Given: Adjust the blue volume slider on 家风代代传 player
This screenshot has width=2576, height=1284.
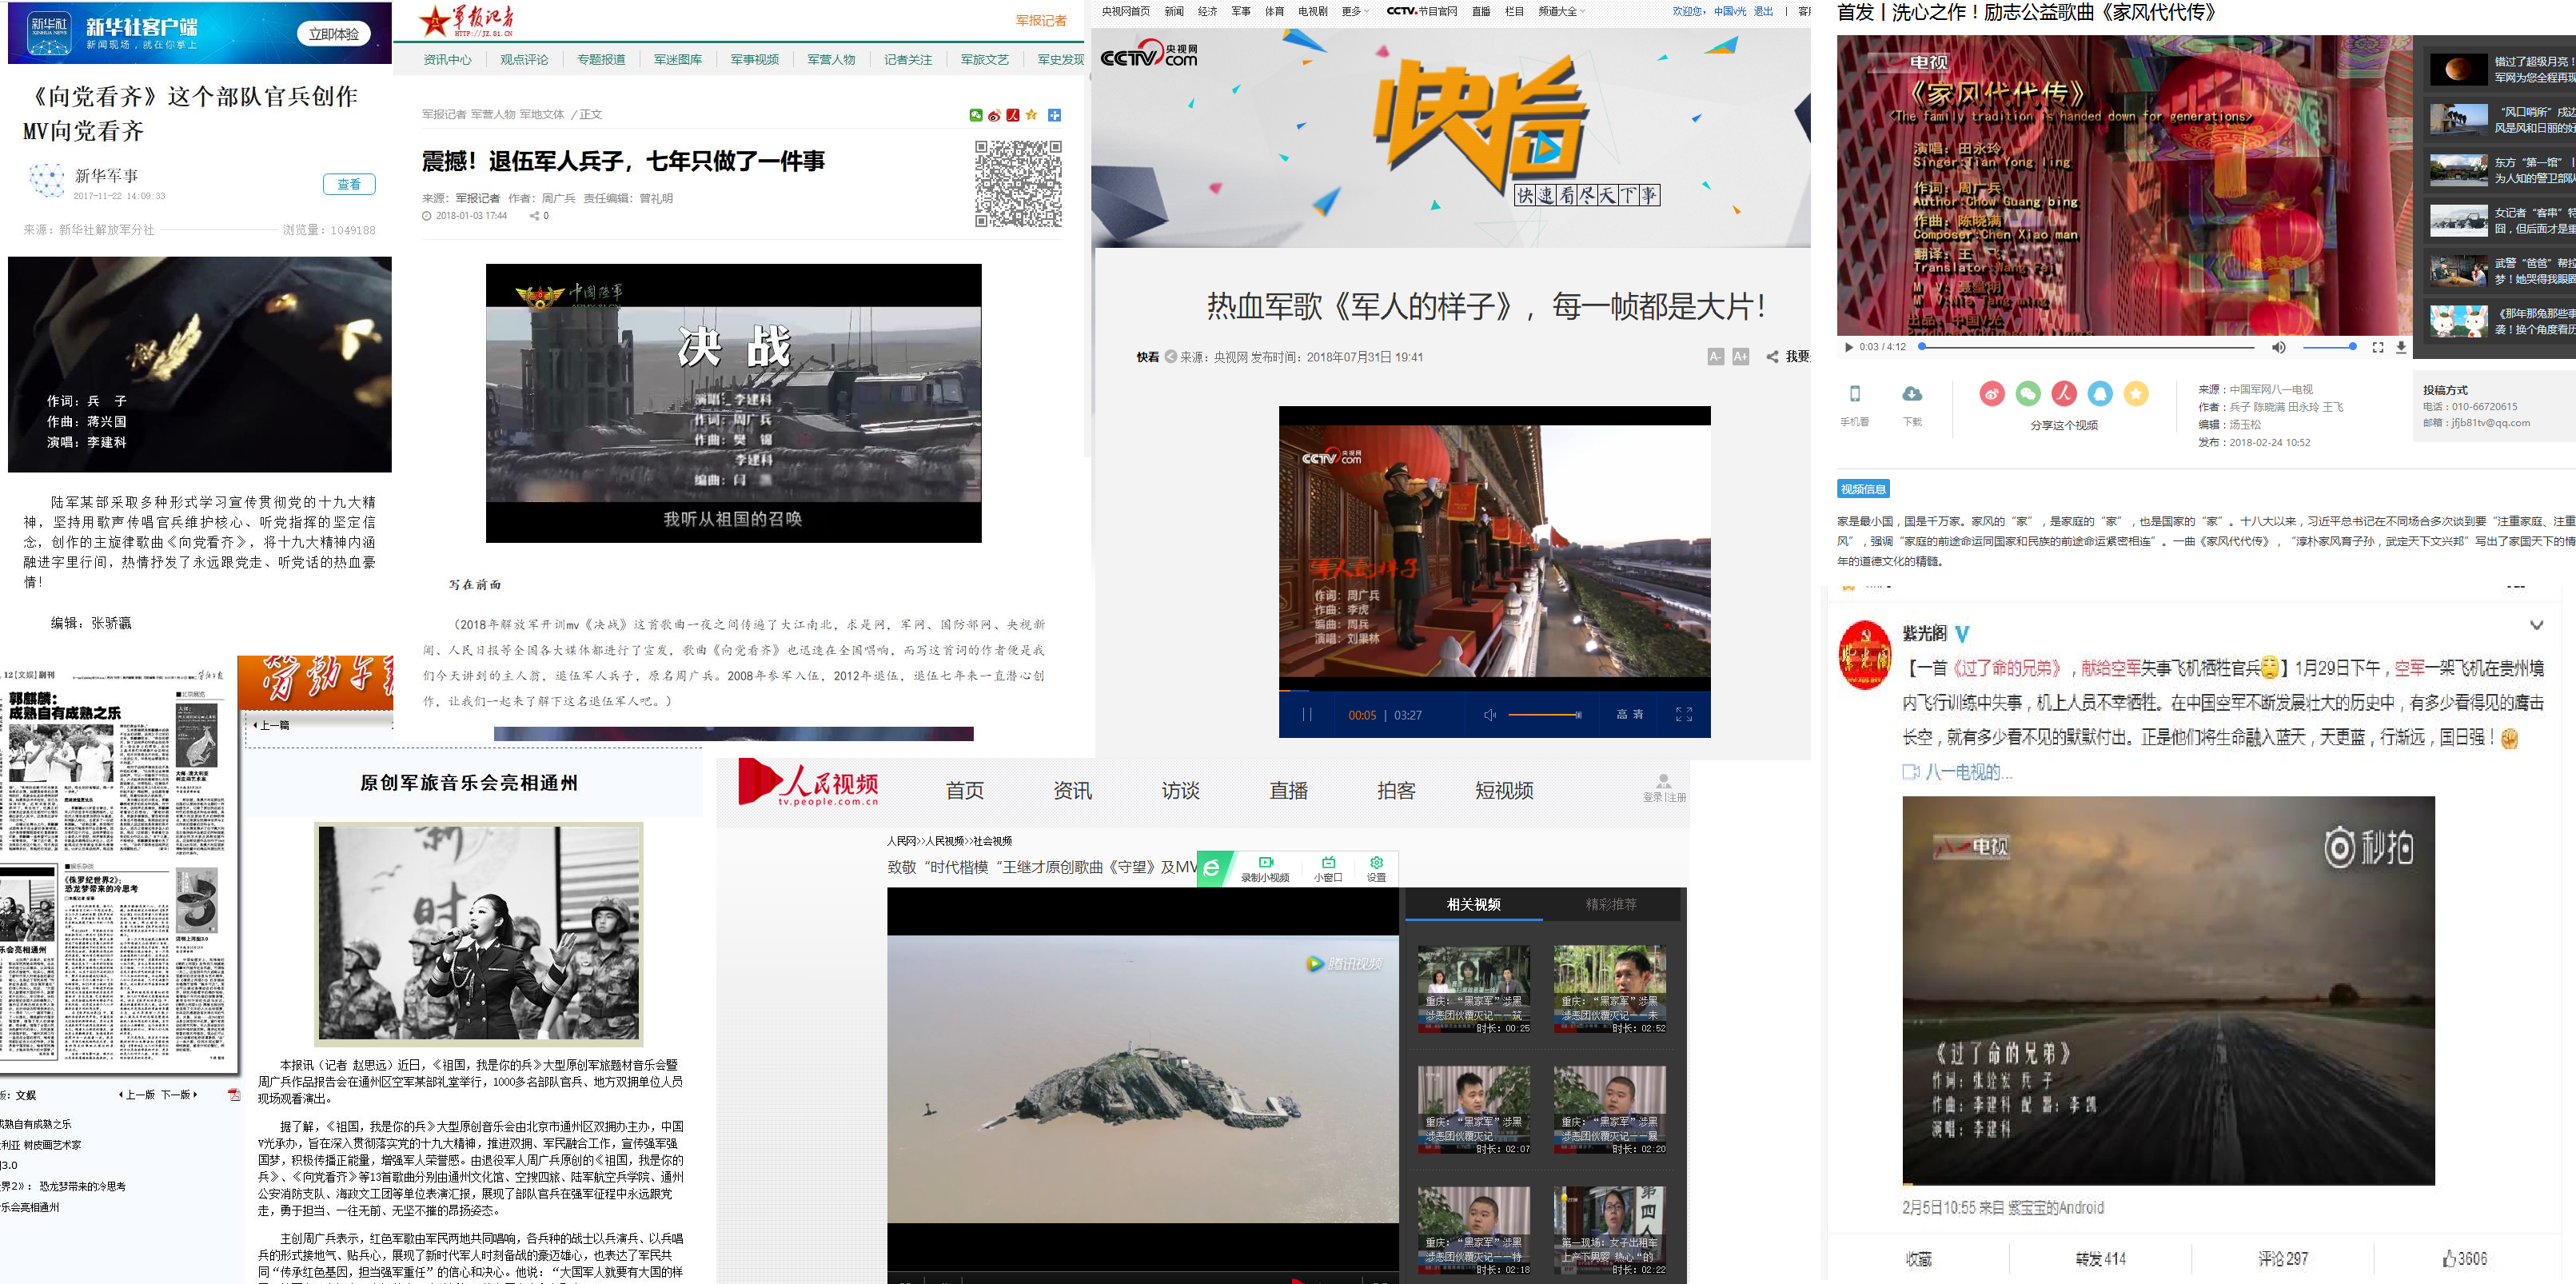Looking at the screenshot, I should click(2330, 347).
